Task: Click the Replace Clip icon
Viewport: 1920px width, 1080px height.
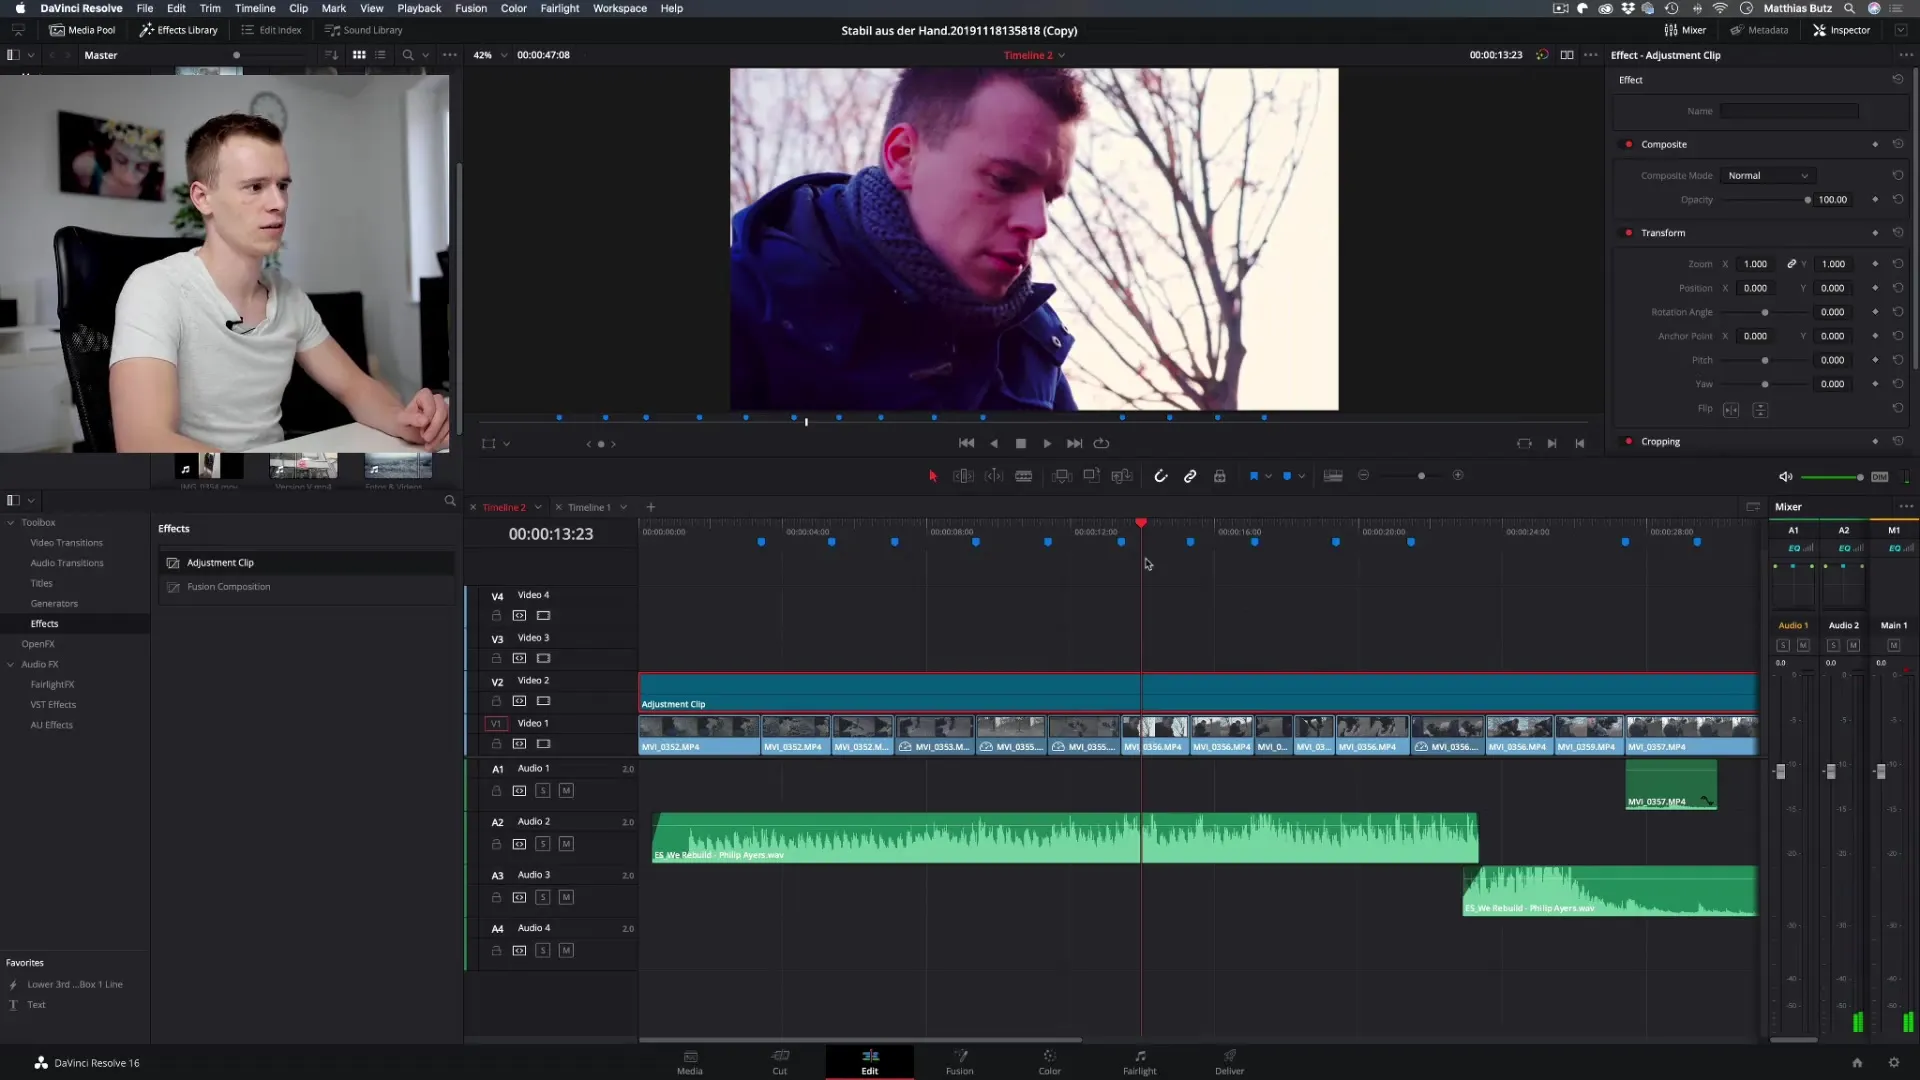Action: (1122, 476)
